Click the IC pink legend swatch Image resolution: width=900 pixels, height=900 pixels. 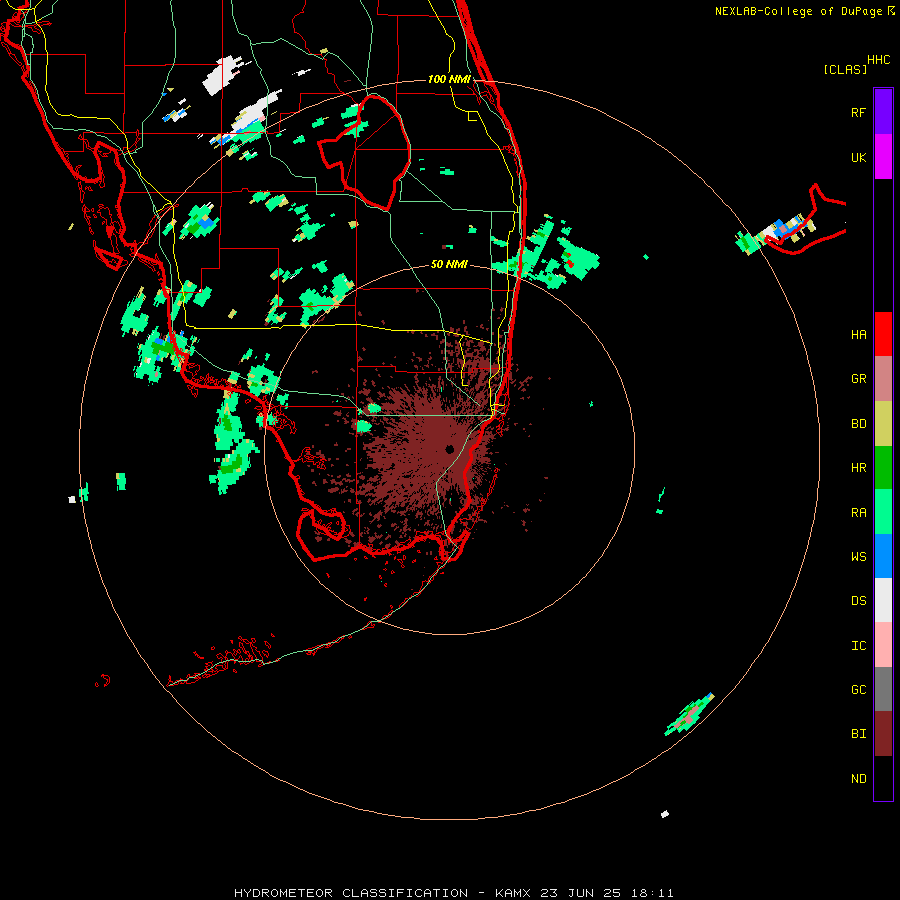pos(883,645)
